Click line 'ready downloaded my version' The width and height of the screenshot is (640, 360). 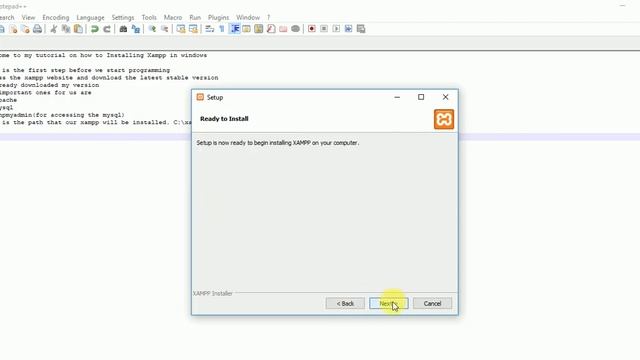[49, 85]
